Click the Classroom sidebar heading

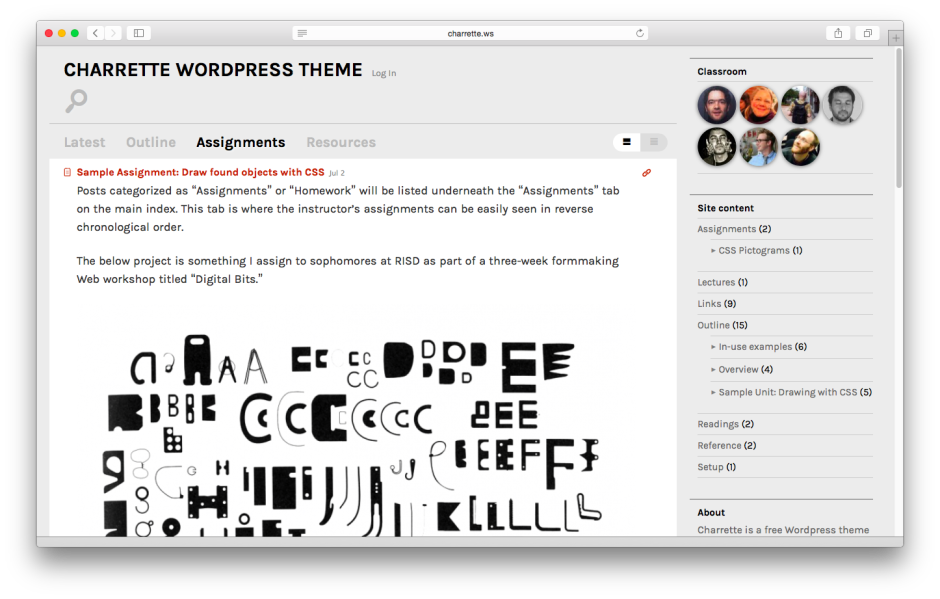(722, 71)
